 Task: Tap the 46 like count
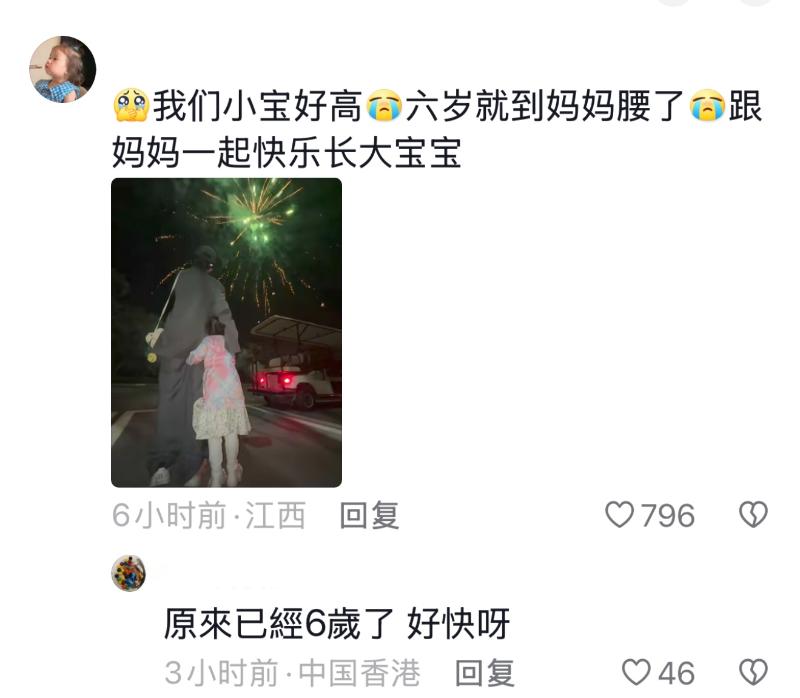tap(677, 673)
